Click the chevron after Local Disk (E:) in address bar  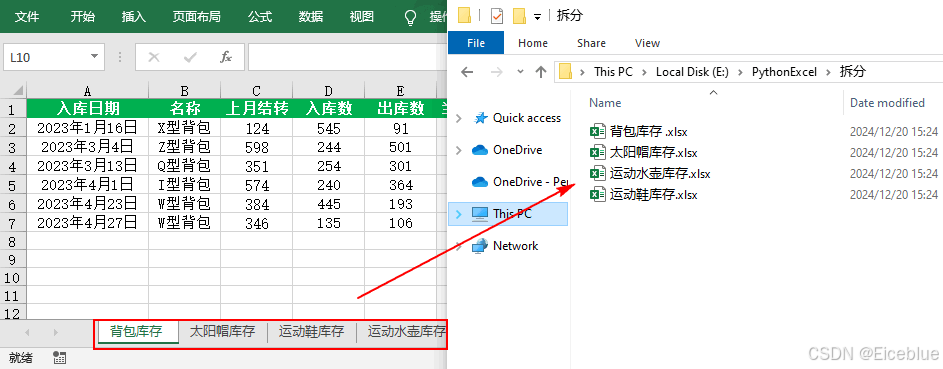740,72
